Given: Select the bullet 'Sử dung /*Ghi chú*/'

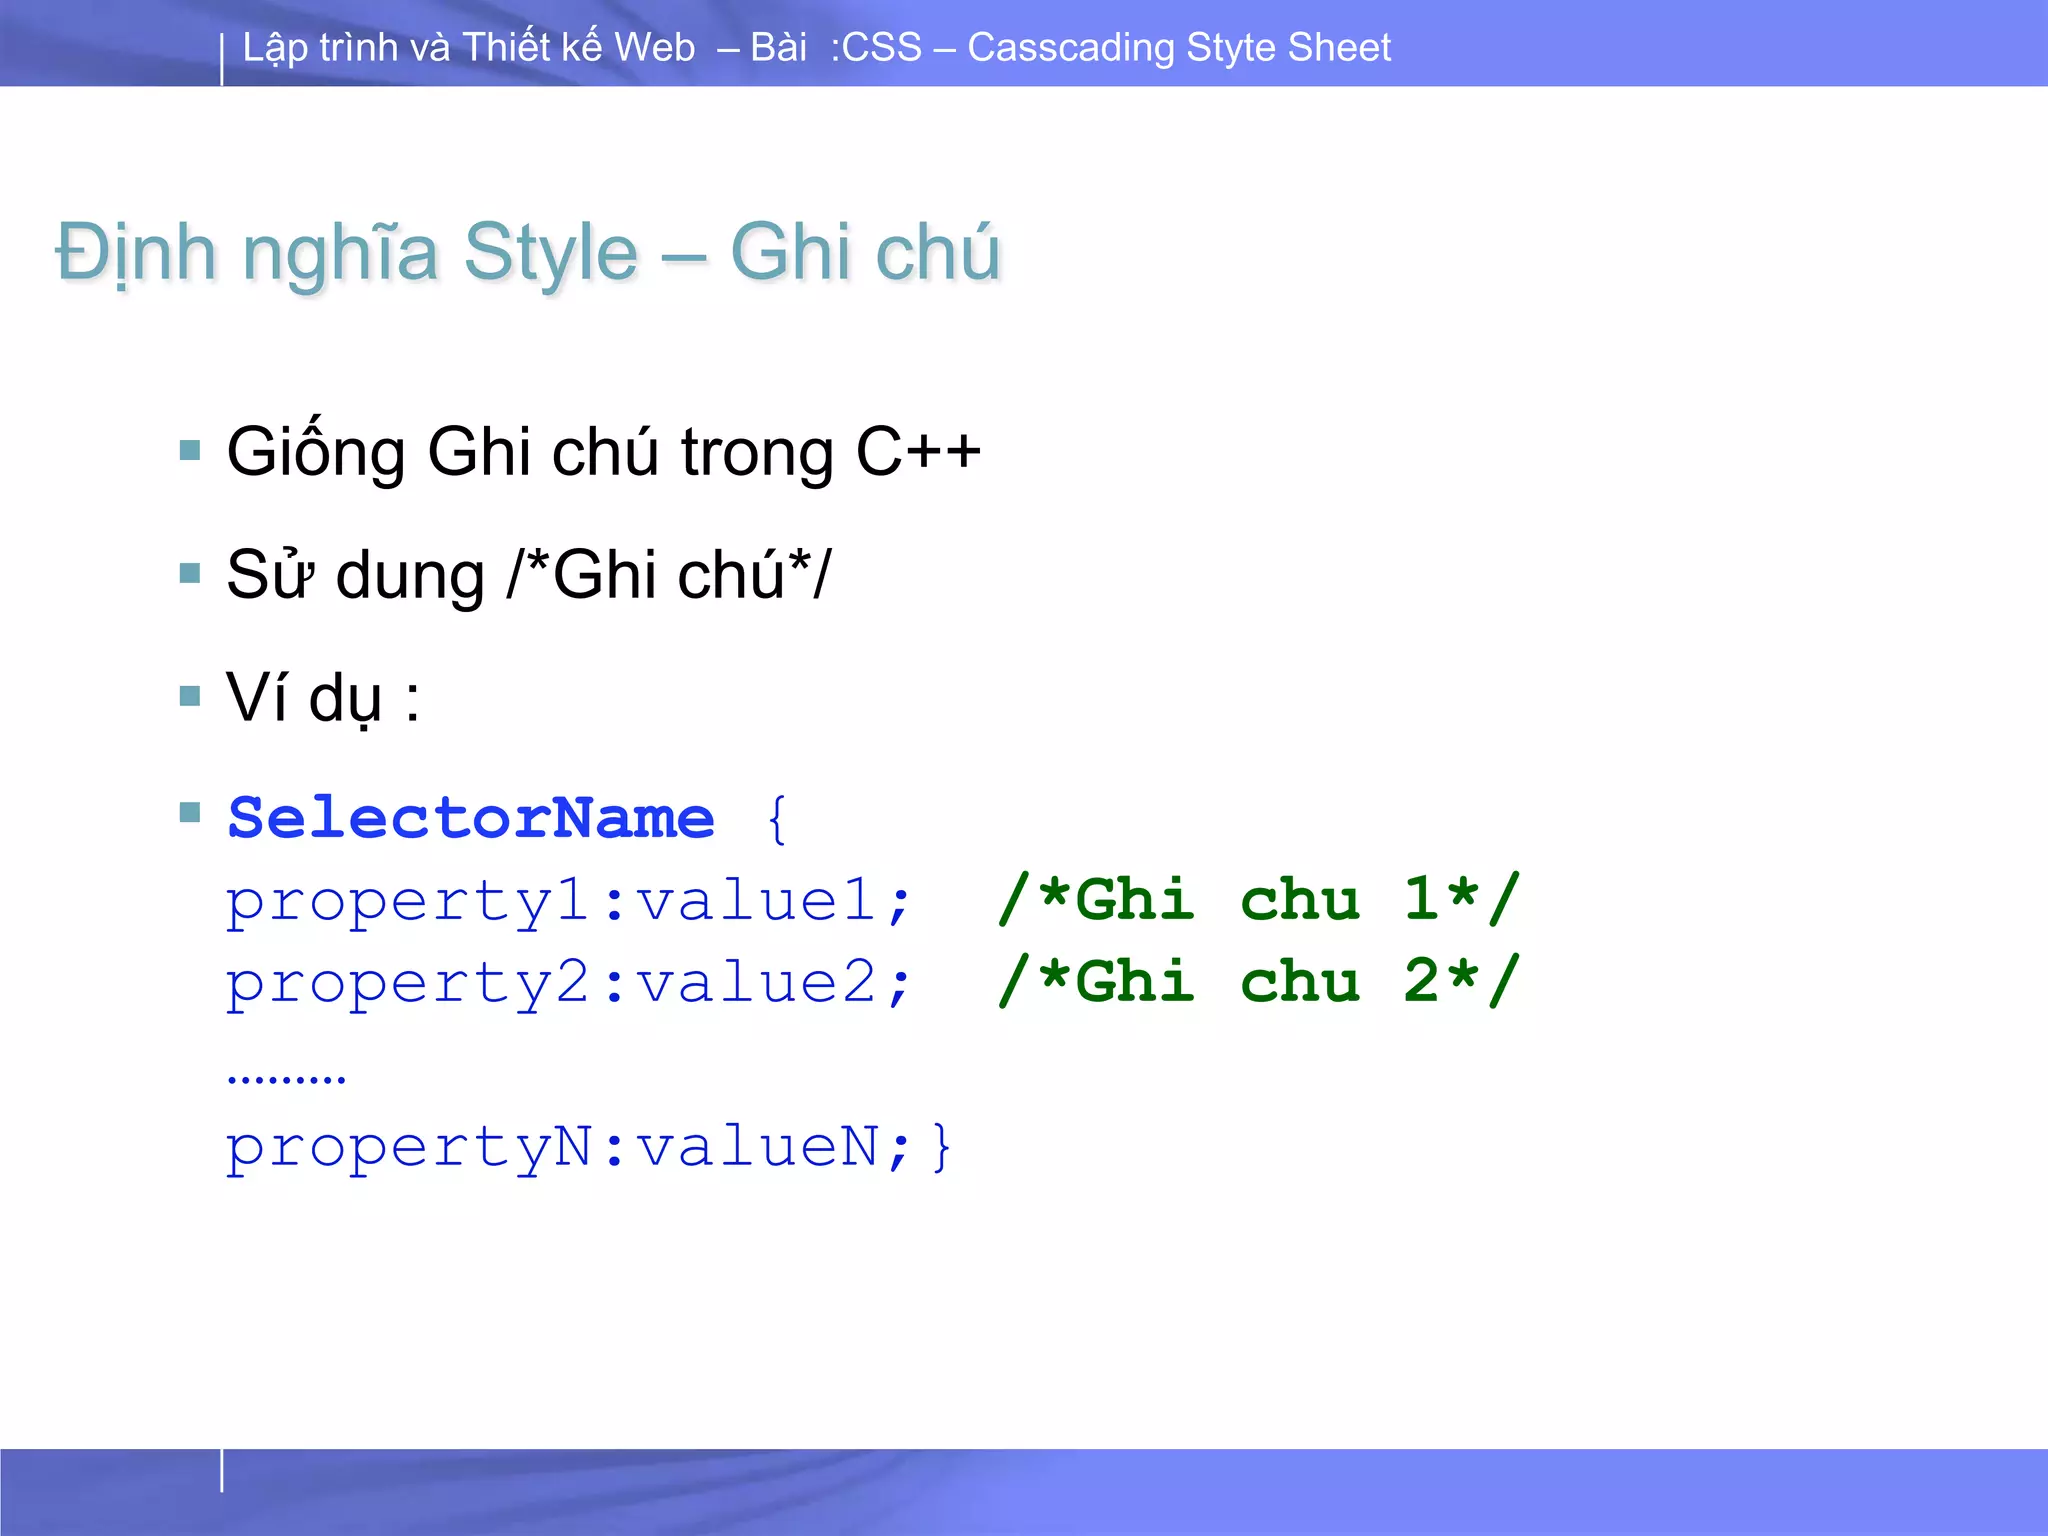Looking at the screenshot, I should [x=528, y=575].
